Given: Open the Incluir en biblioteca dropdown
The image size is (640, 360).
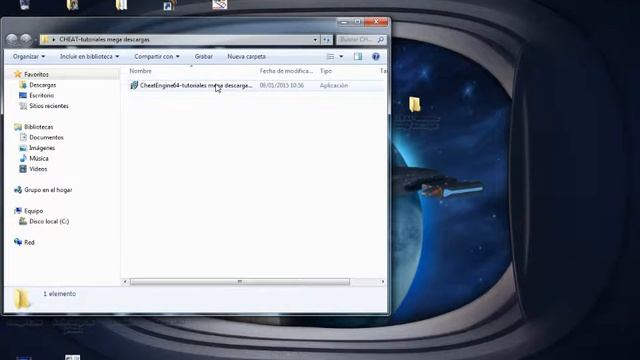Looking at the screenshot, I should 89,56.
